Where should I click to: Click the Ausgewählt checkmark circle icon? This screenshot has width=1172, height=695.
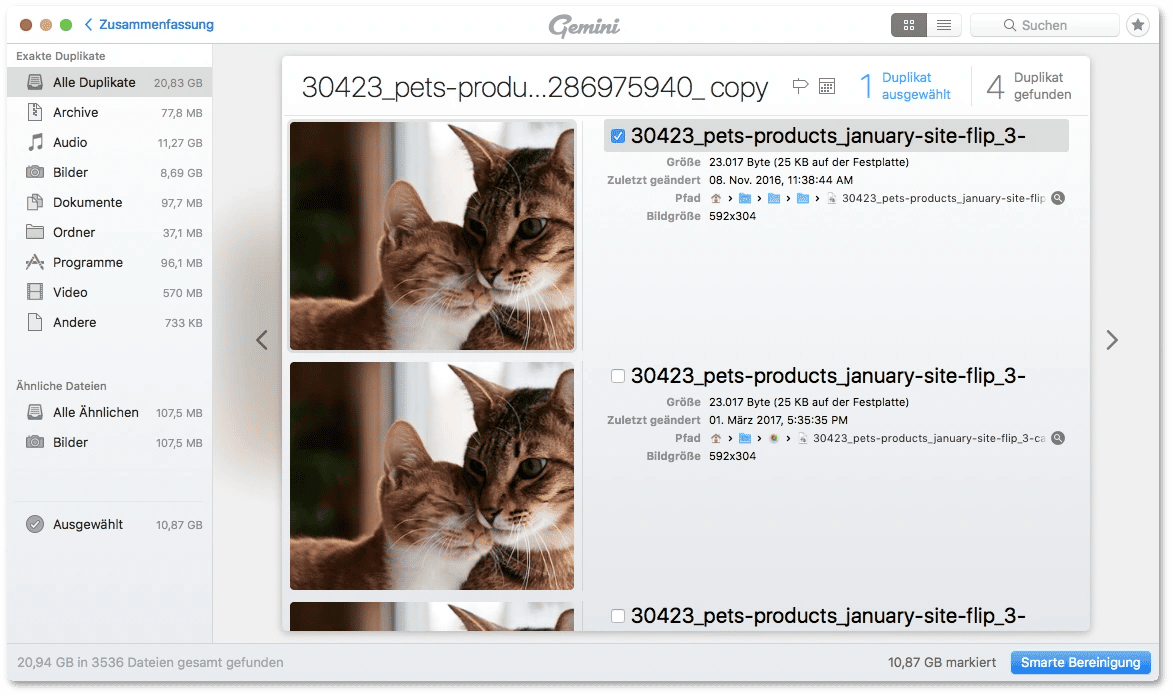tap(35, 524)
